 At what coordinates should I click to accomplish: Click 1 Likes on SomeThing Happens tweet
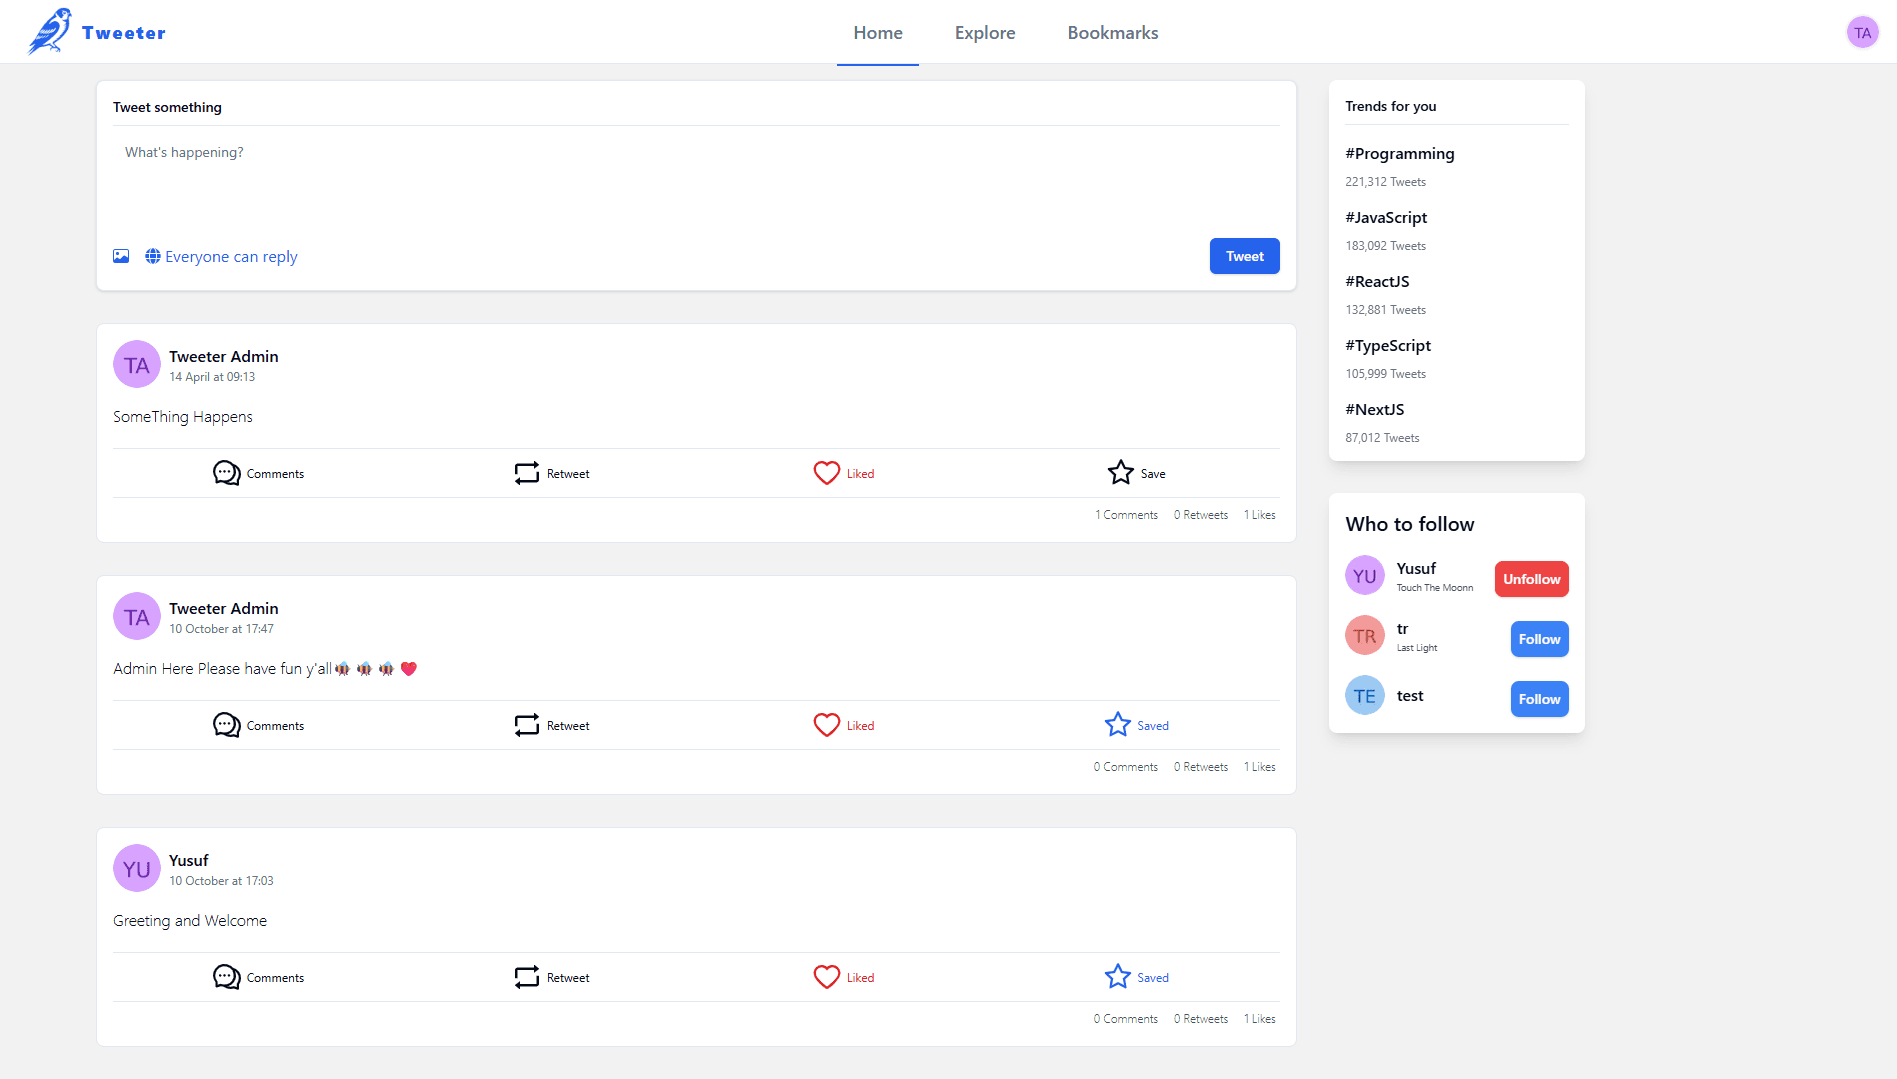1260,515
